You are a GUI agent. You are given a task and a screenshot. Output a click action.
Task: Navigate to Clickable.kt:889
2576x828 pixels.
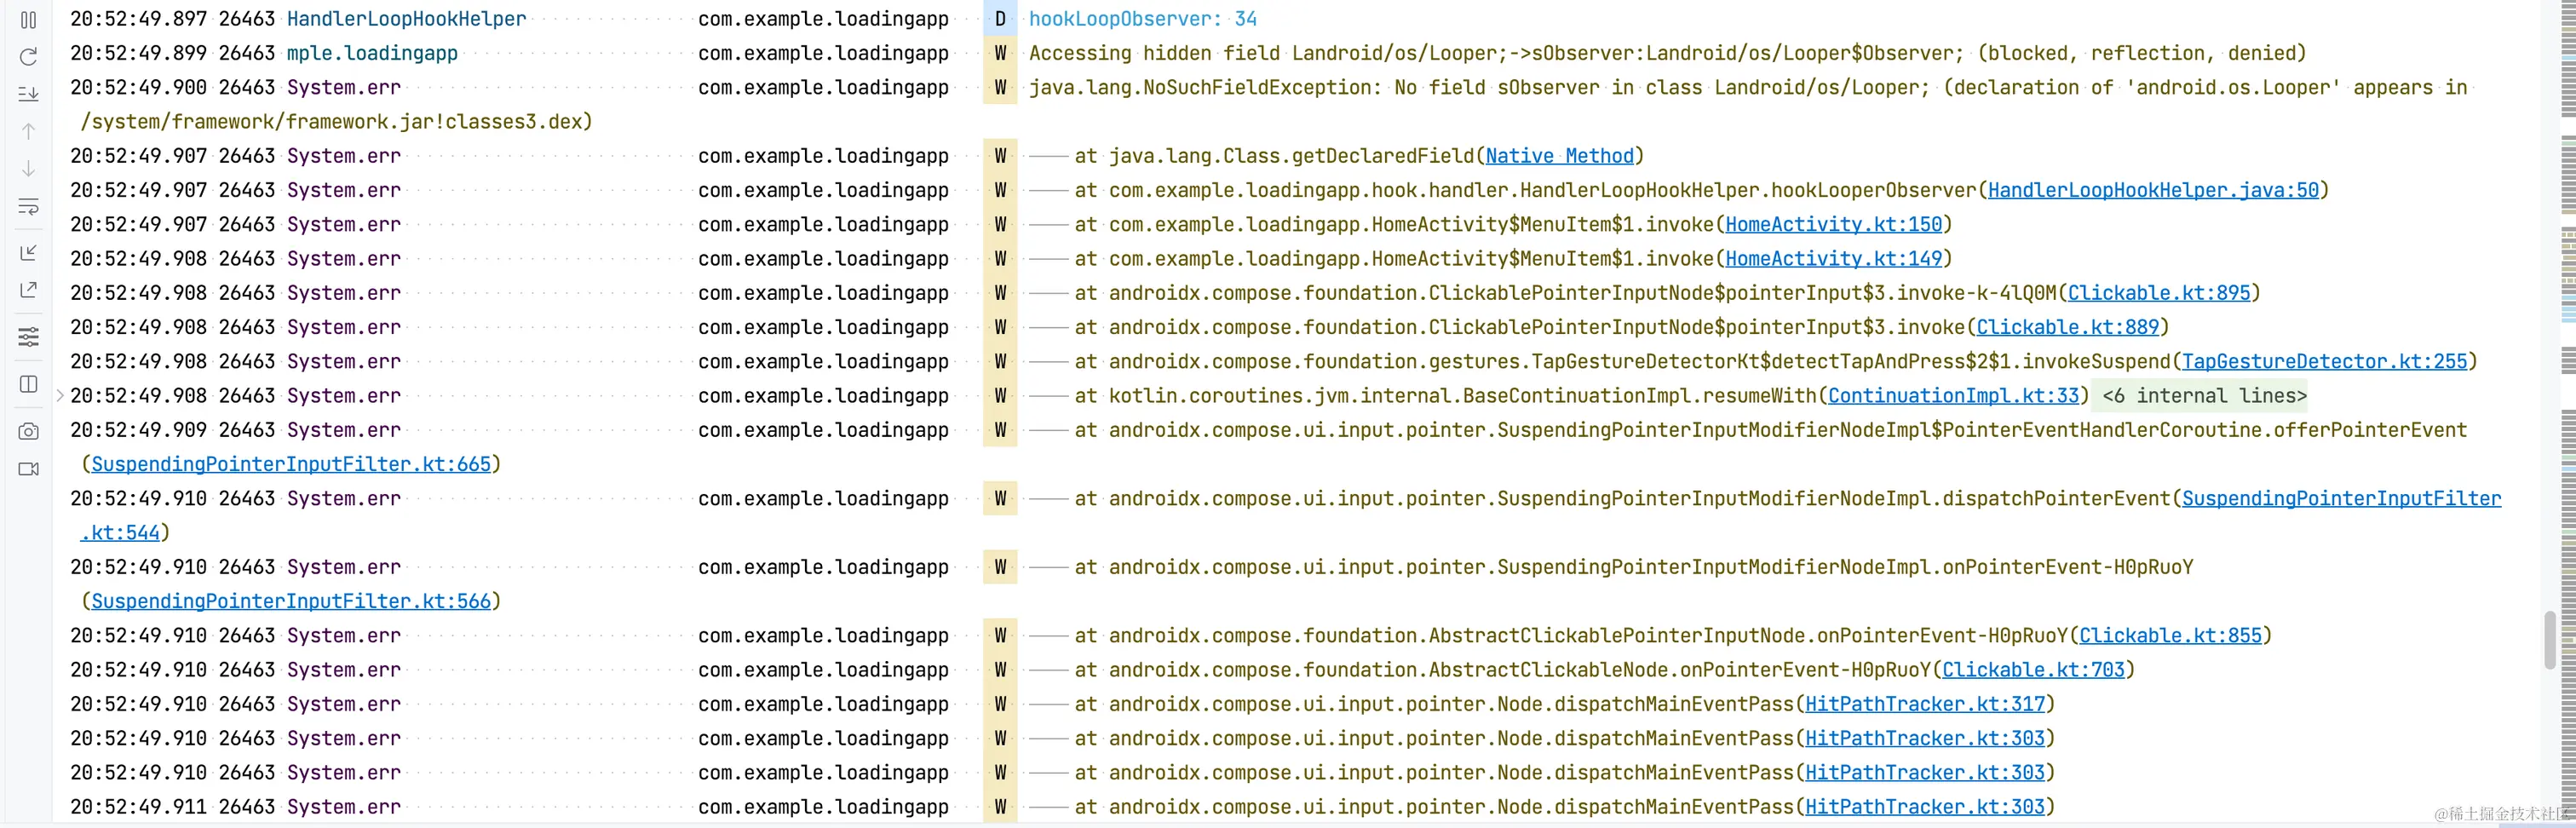(x=2068, y=327)
